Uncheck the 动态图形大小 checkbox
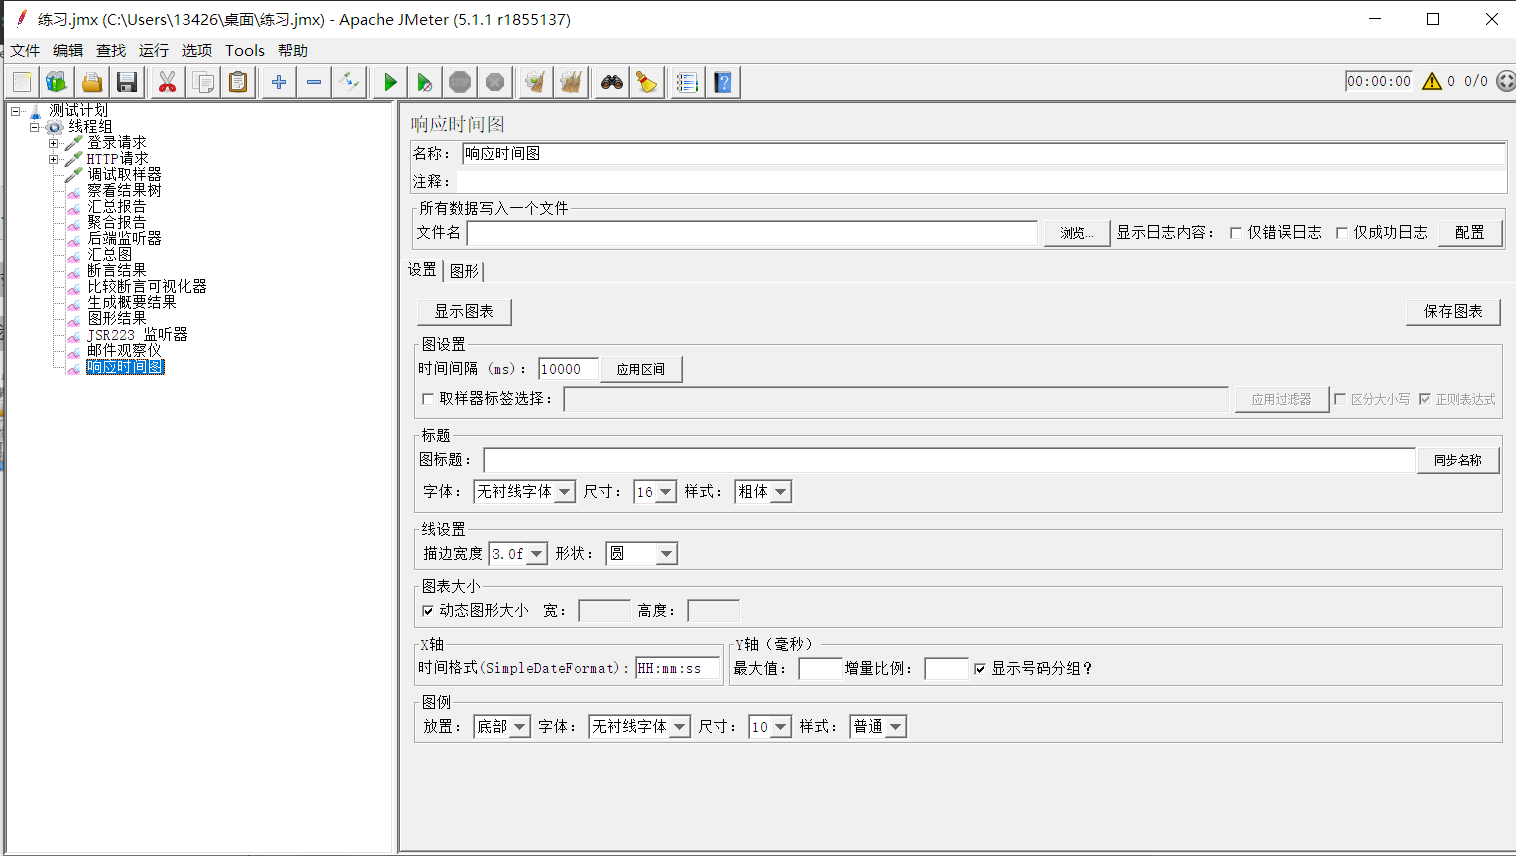 428,611
